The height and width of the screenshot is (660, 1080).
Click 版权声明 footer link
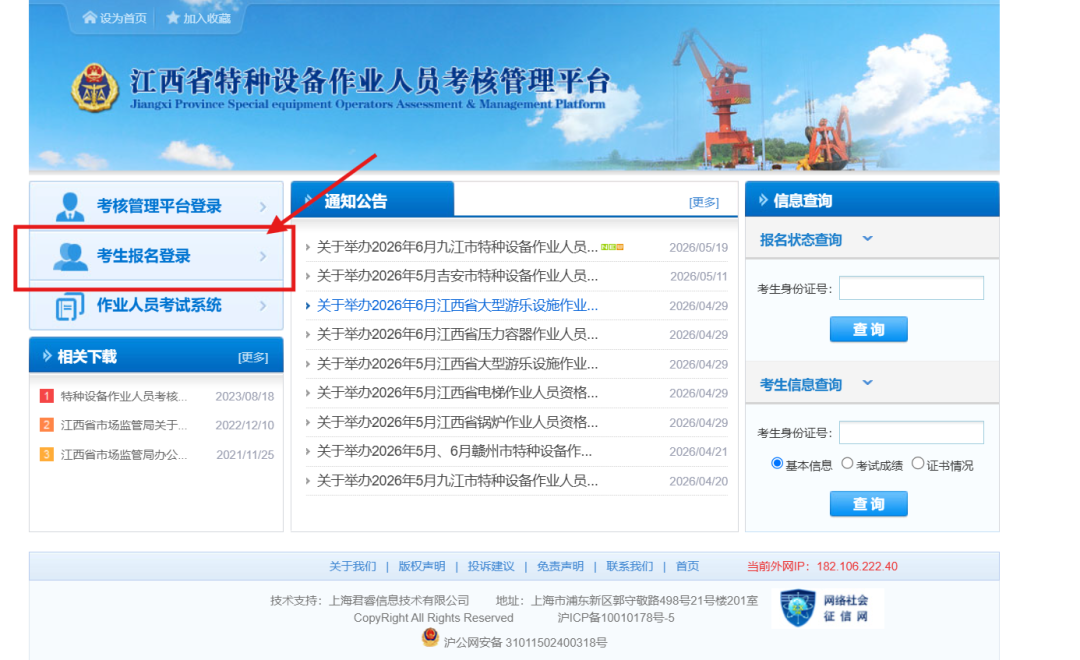coord(422,566)
